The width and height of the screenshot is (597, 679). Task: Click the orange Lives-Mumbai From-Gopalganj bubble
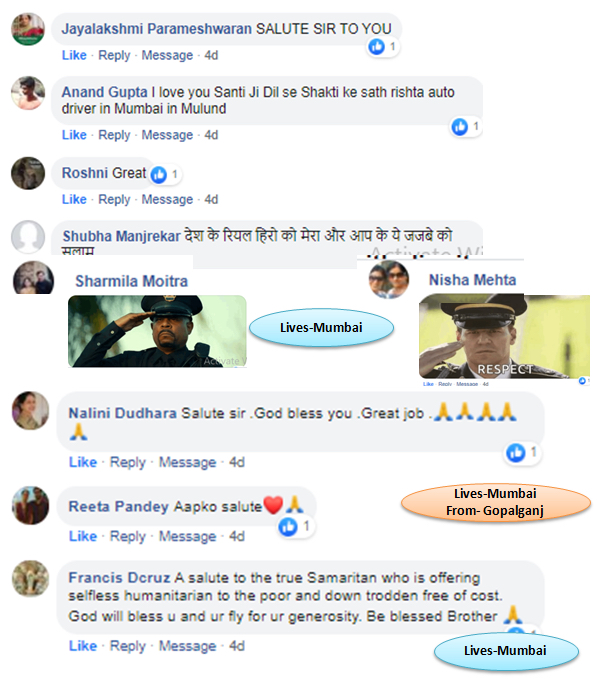(496, 502)
